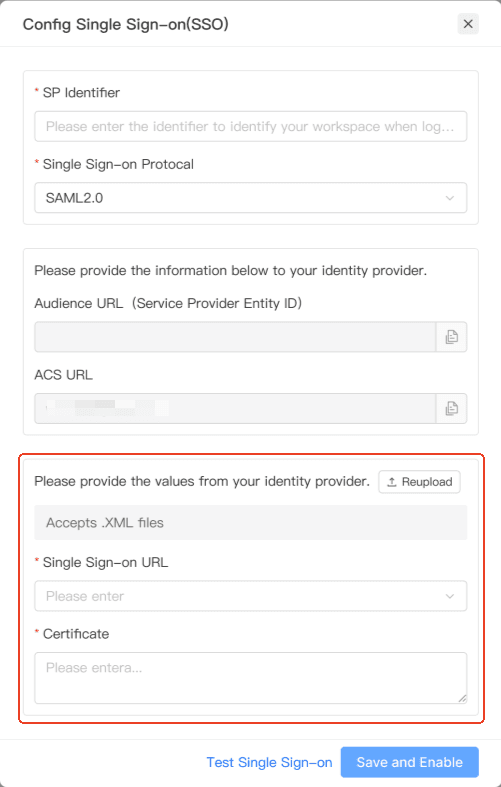Select the Audience URL read-only field
The image size is (501, 787).
235,337
